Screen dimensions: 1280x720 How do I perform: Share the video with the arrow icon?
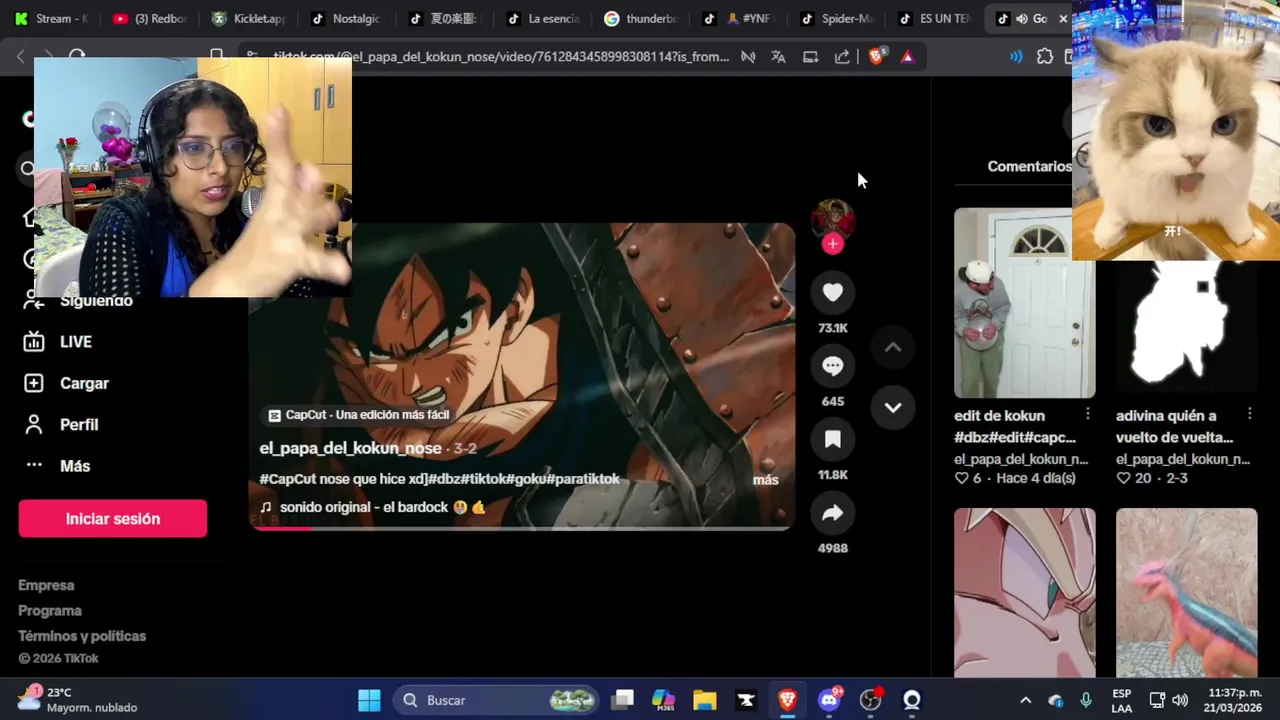pos(833,513)
